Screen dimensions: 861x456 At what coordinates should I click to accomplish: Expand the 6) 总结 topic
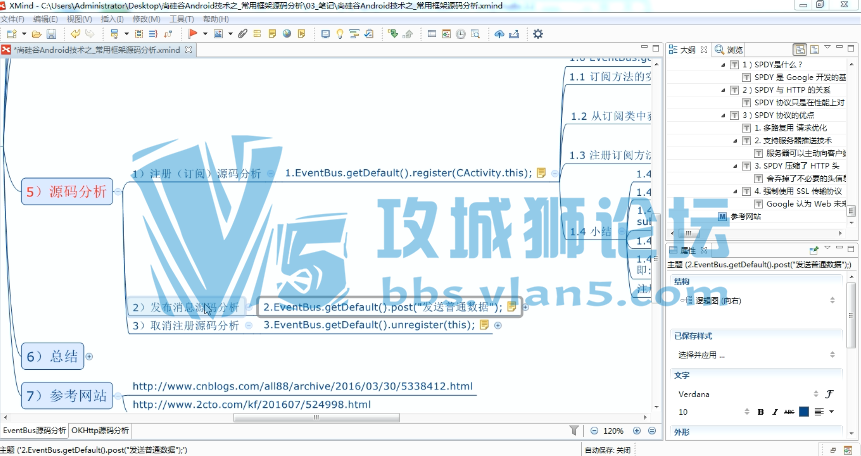90,356
